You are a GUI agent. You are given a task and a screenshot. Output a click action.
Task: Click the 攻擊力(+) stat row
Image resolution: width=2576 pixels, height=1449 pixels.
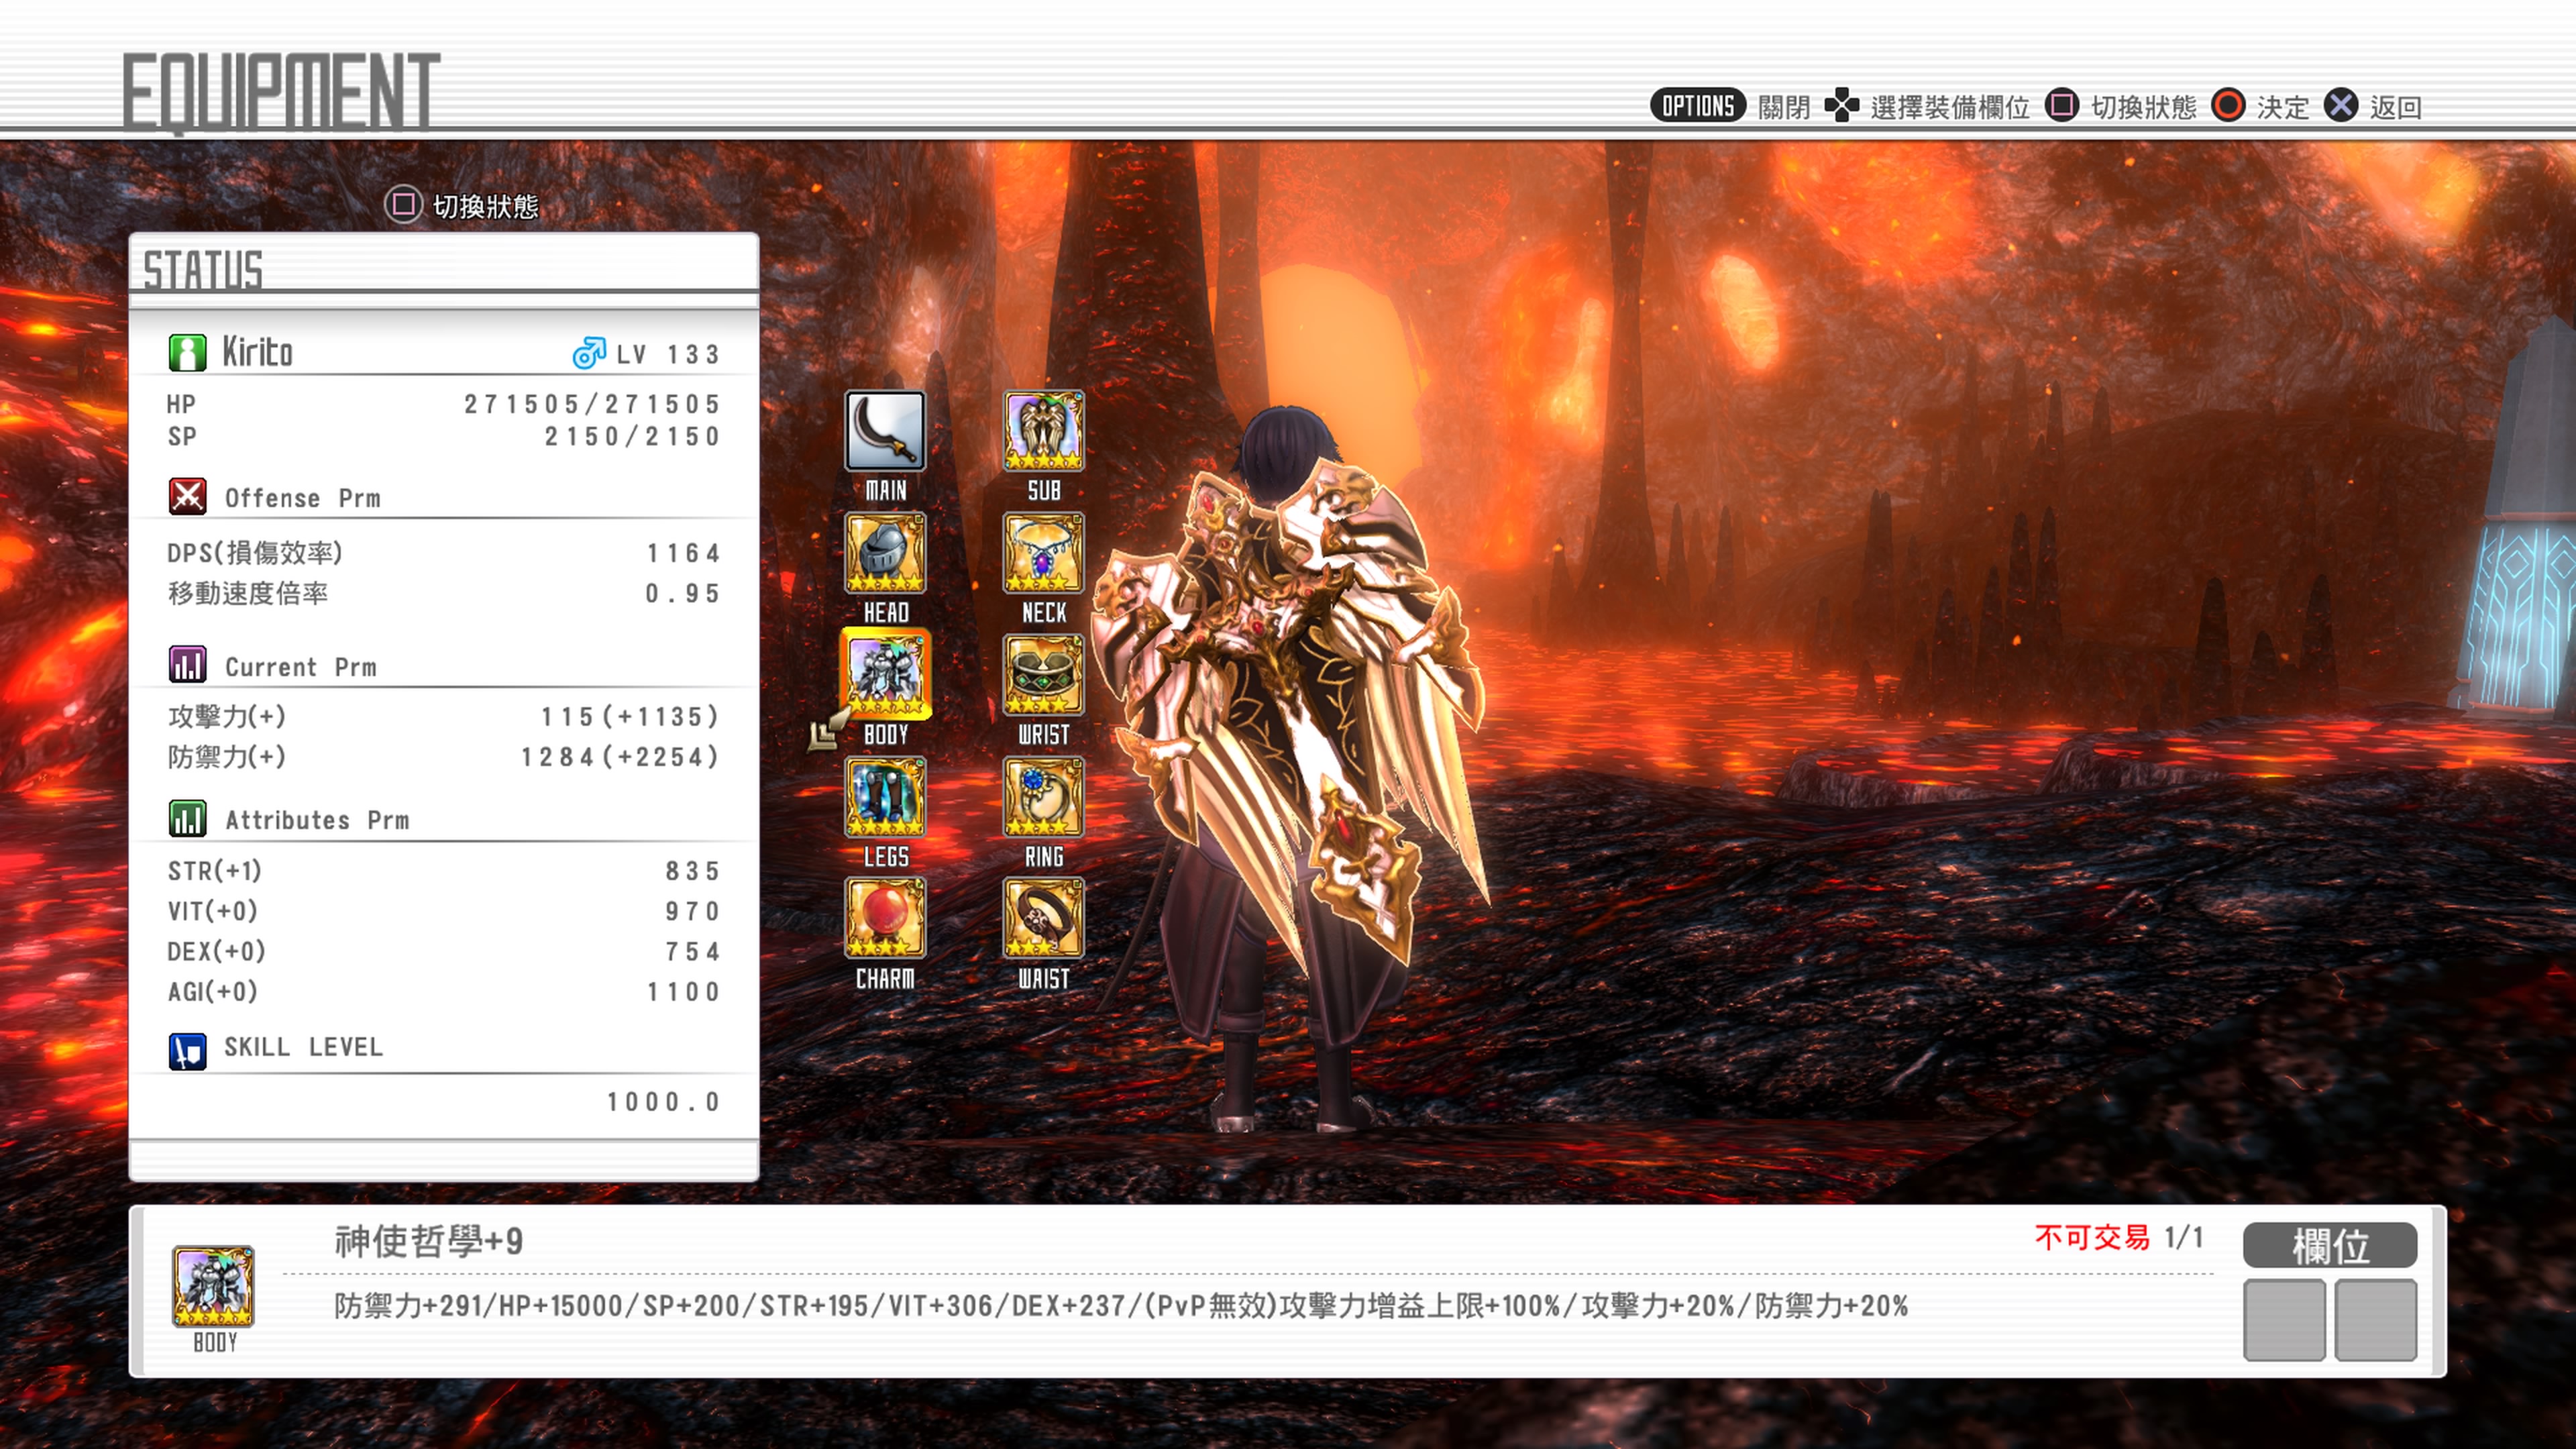tap(444, 717)
